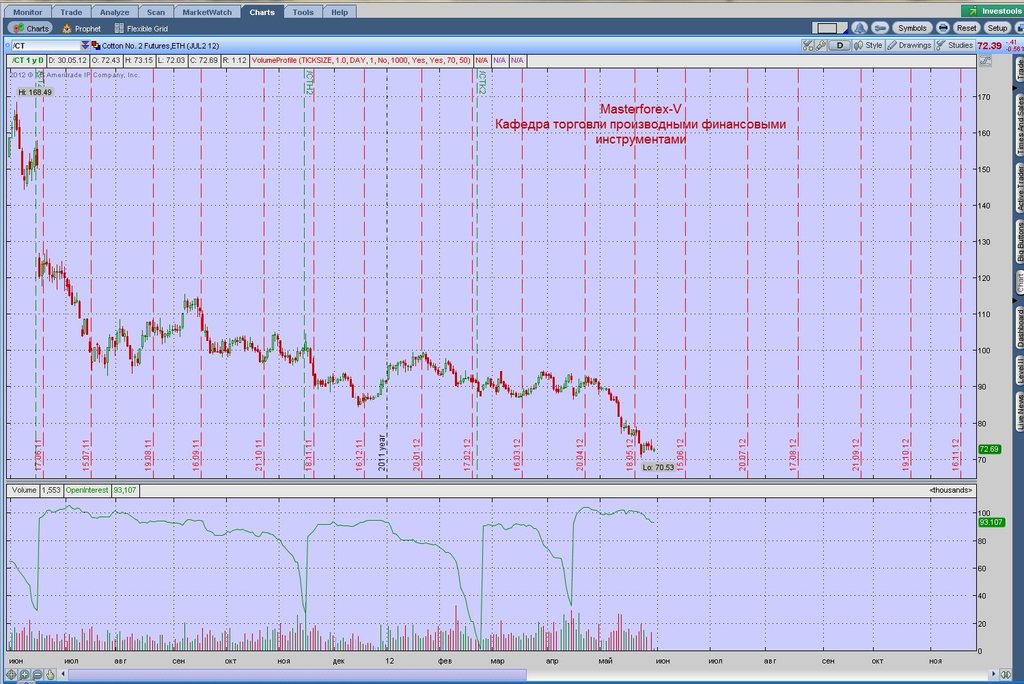Open the Studies menu
1024x684 pixels.
tap(955, 45)
